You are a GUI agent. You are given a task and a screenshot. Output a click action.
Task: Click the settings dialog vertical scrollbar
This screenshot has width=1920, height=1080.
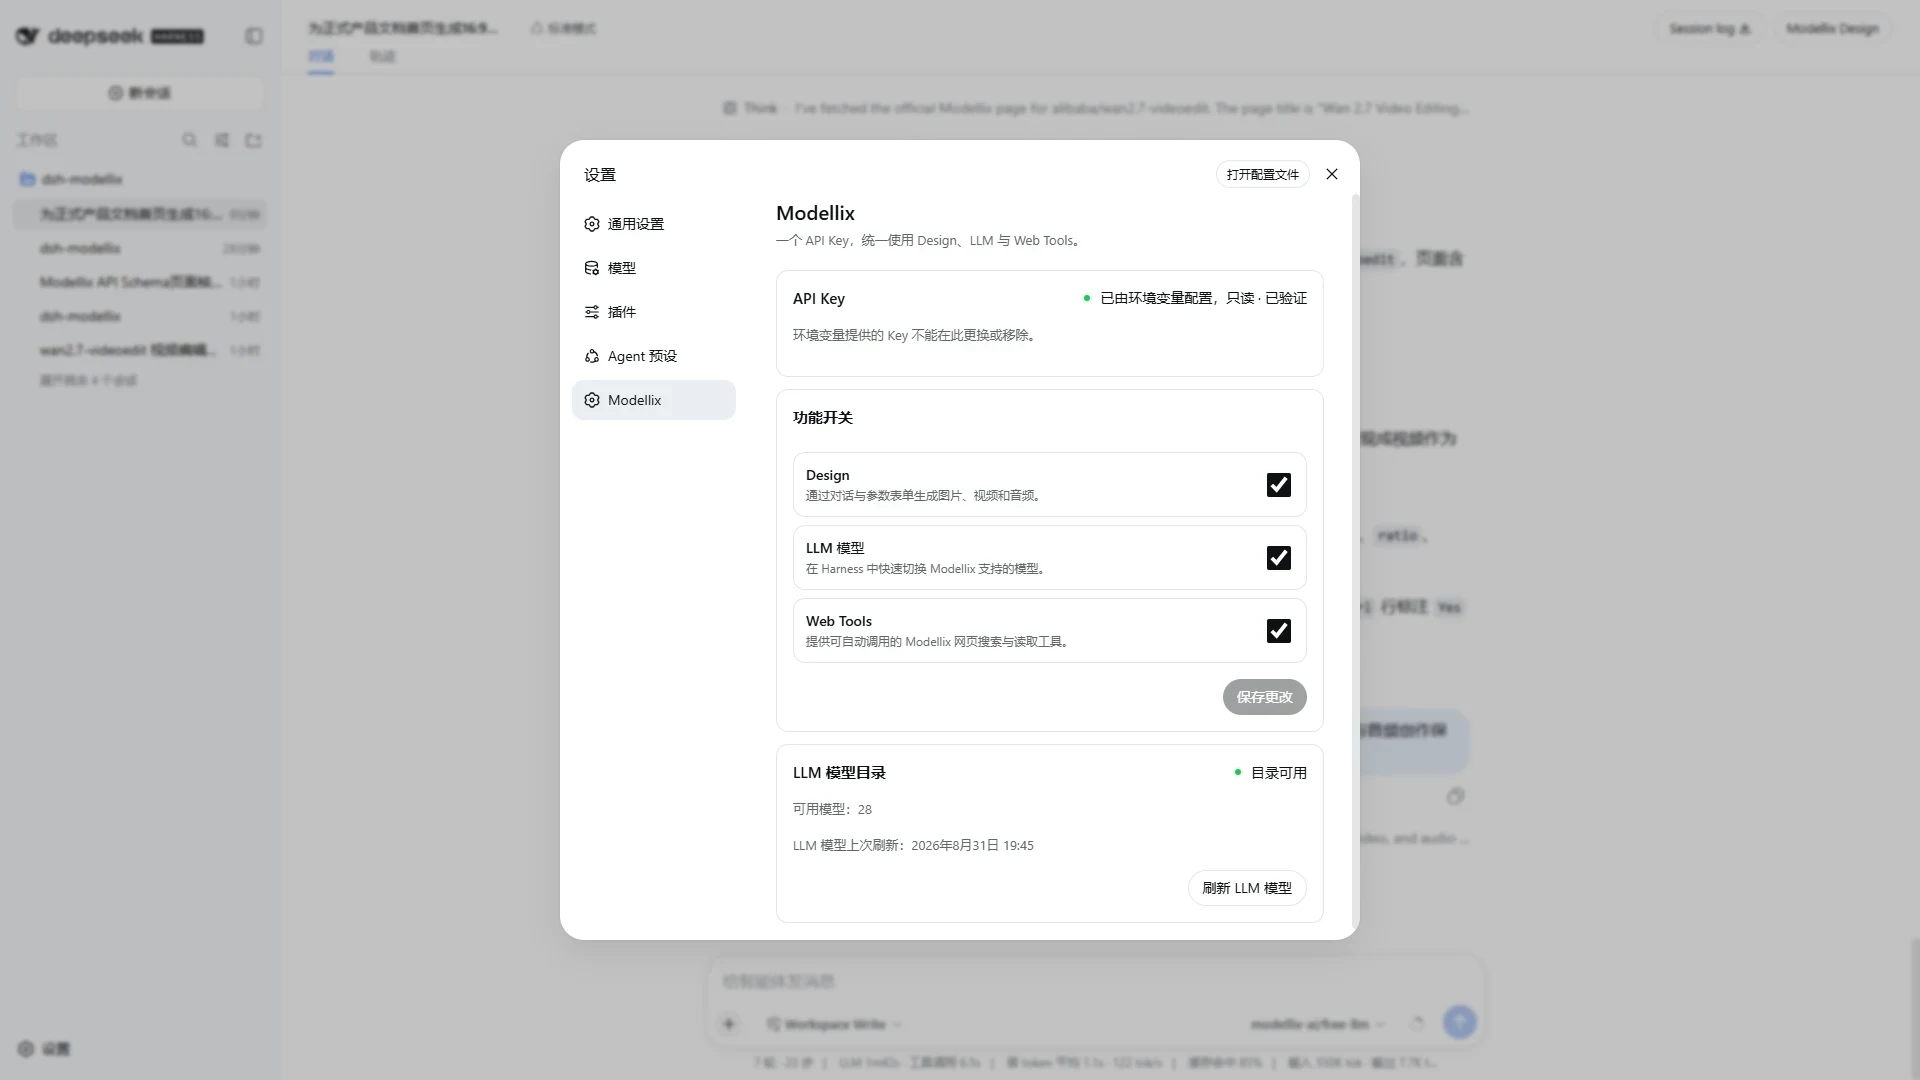tap(1355, 560)
